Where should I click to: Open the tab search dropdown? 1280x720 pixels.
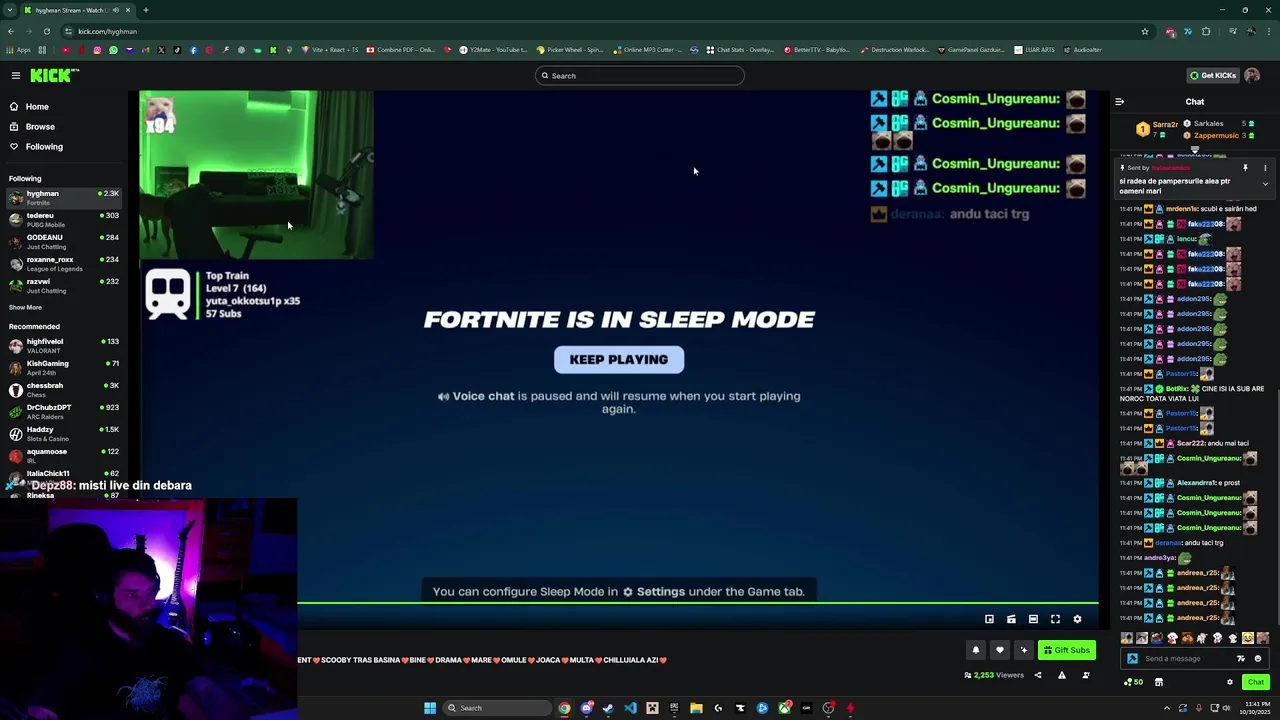pyautogui.click(x=10, y=10)
